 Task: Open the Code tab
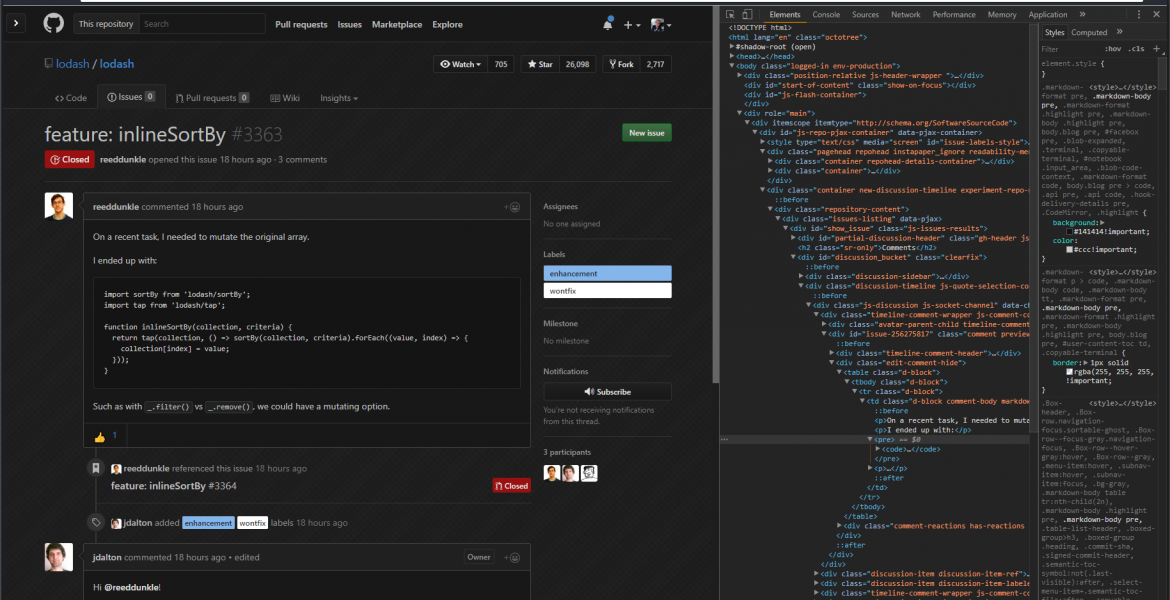pyautogui.click(x=71, y=98)
